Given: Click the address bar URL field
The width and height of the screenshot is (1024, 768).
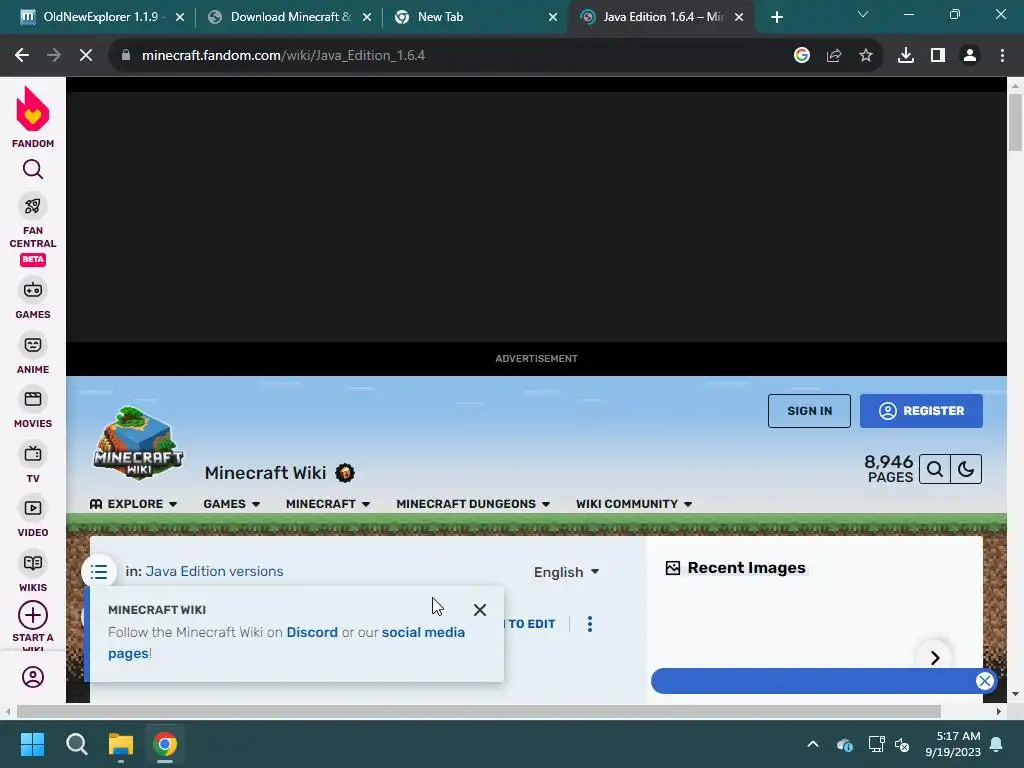Looking at the screenshot, I should tap(451, 56).
